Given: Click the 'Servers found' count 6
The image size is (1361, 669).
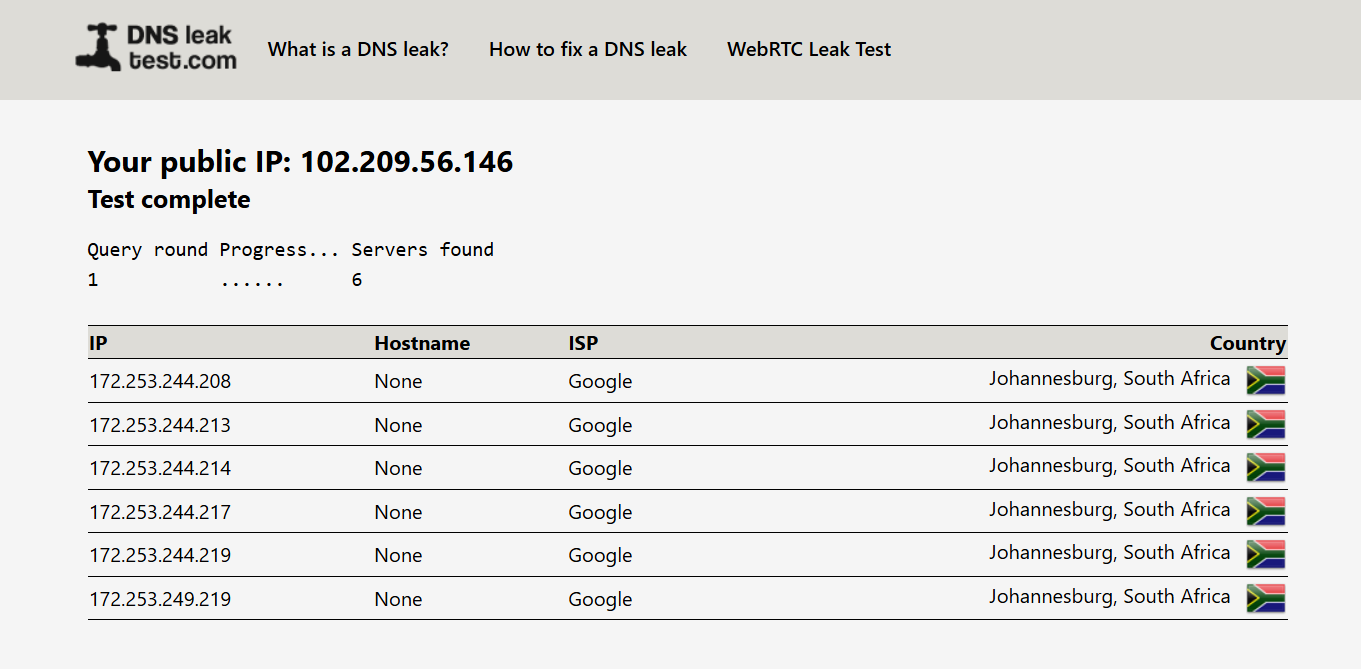Looking at the screenshot, I should point(357,280).
